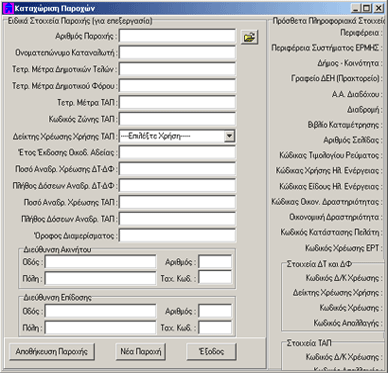
Task: Focus the Ονοματεπώνυμο Καταναλωτή field
Action: pyautogui.click(x=177, y=53)
